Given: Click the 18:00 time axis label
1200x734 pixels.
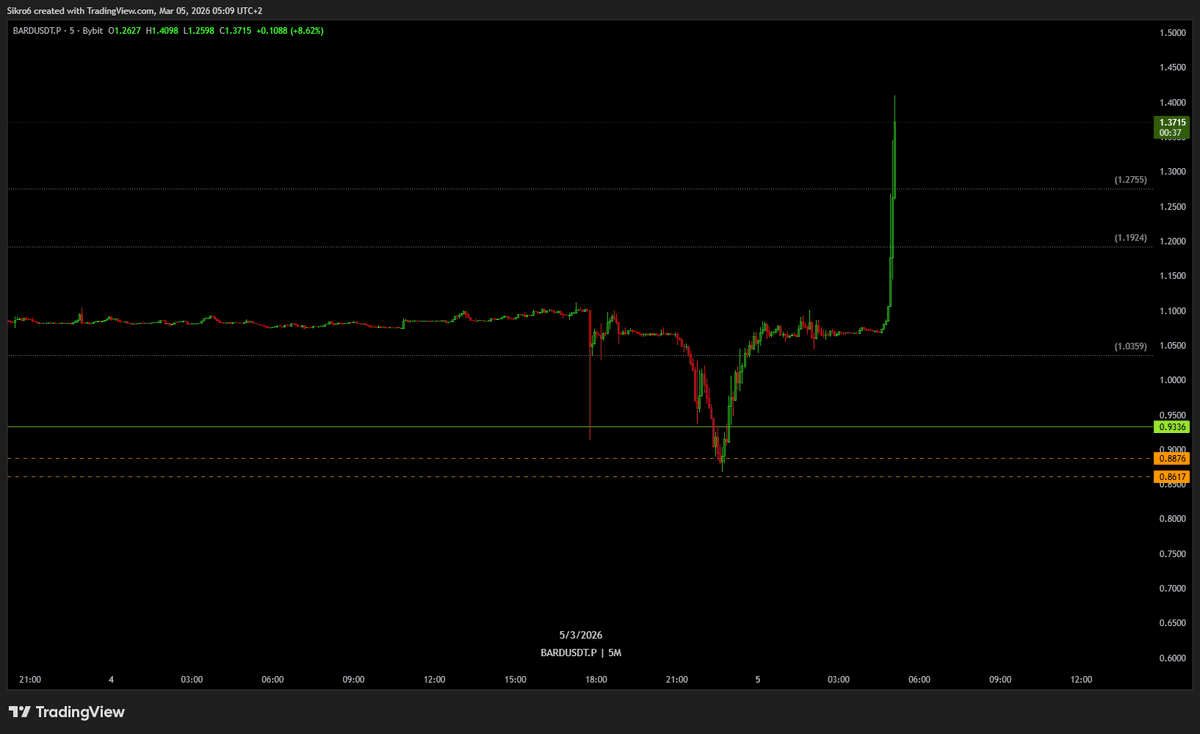Looking at the screenshot, I should 596,680.
